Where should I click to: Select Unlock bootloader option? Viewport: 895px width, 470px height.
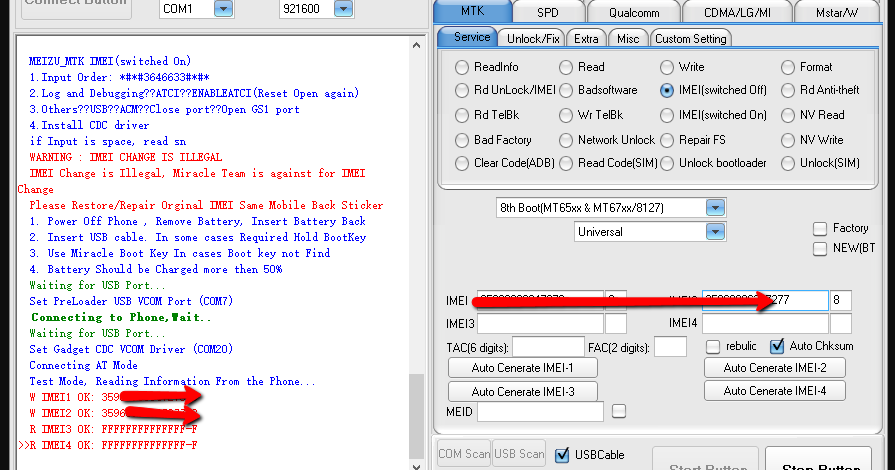pyautogui.click(x=667, y=163)
